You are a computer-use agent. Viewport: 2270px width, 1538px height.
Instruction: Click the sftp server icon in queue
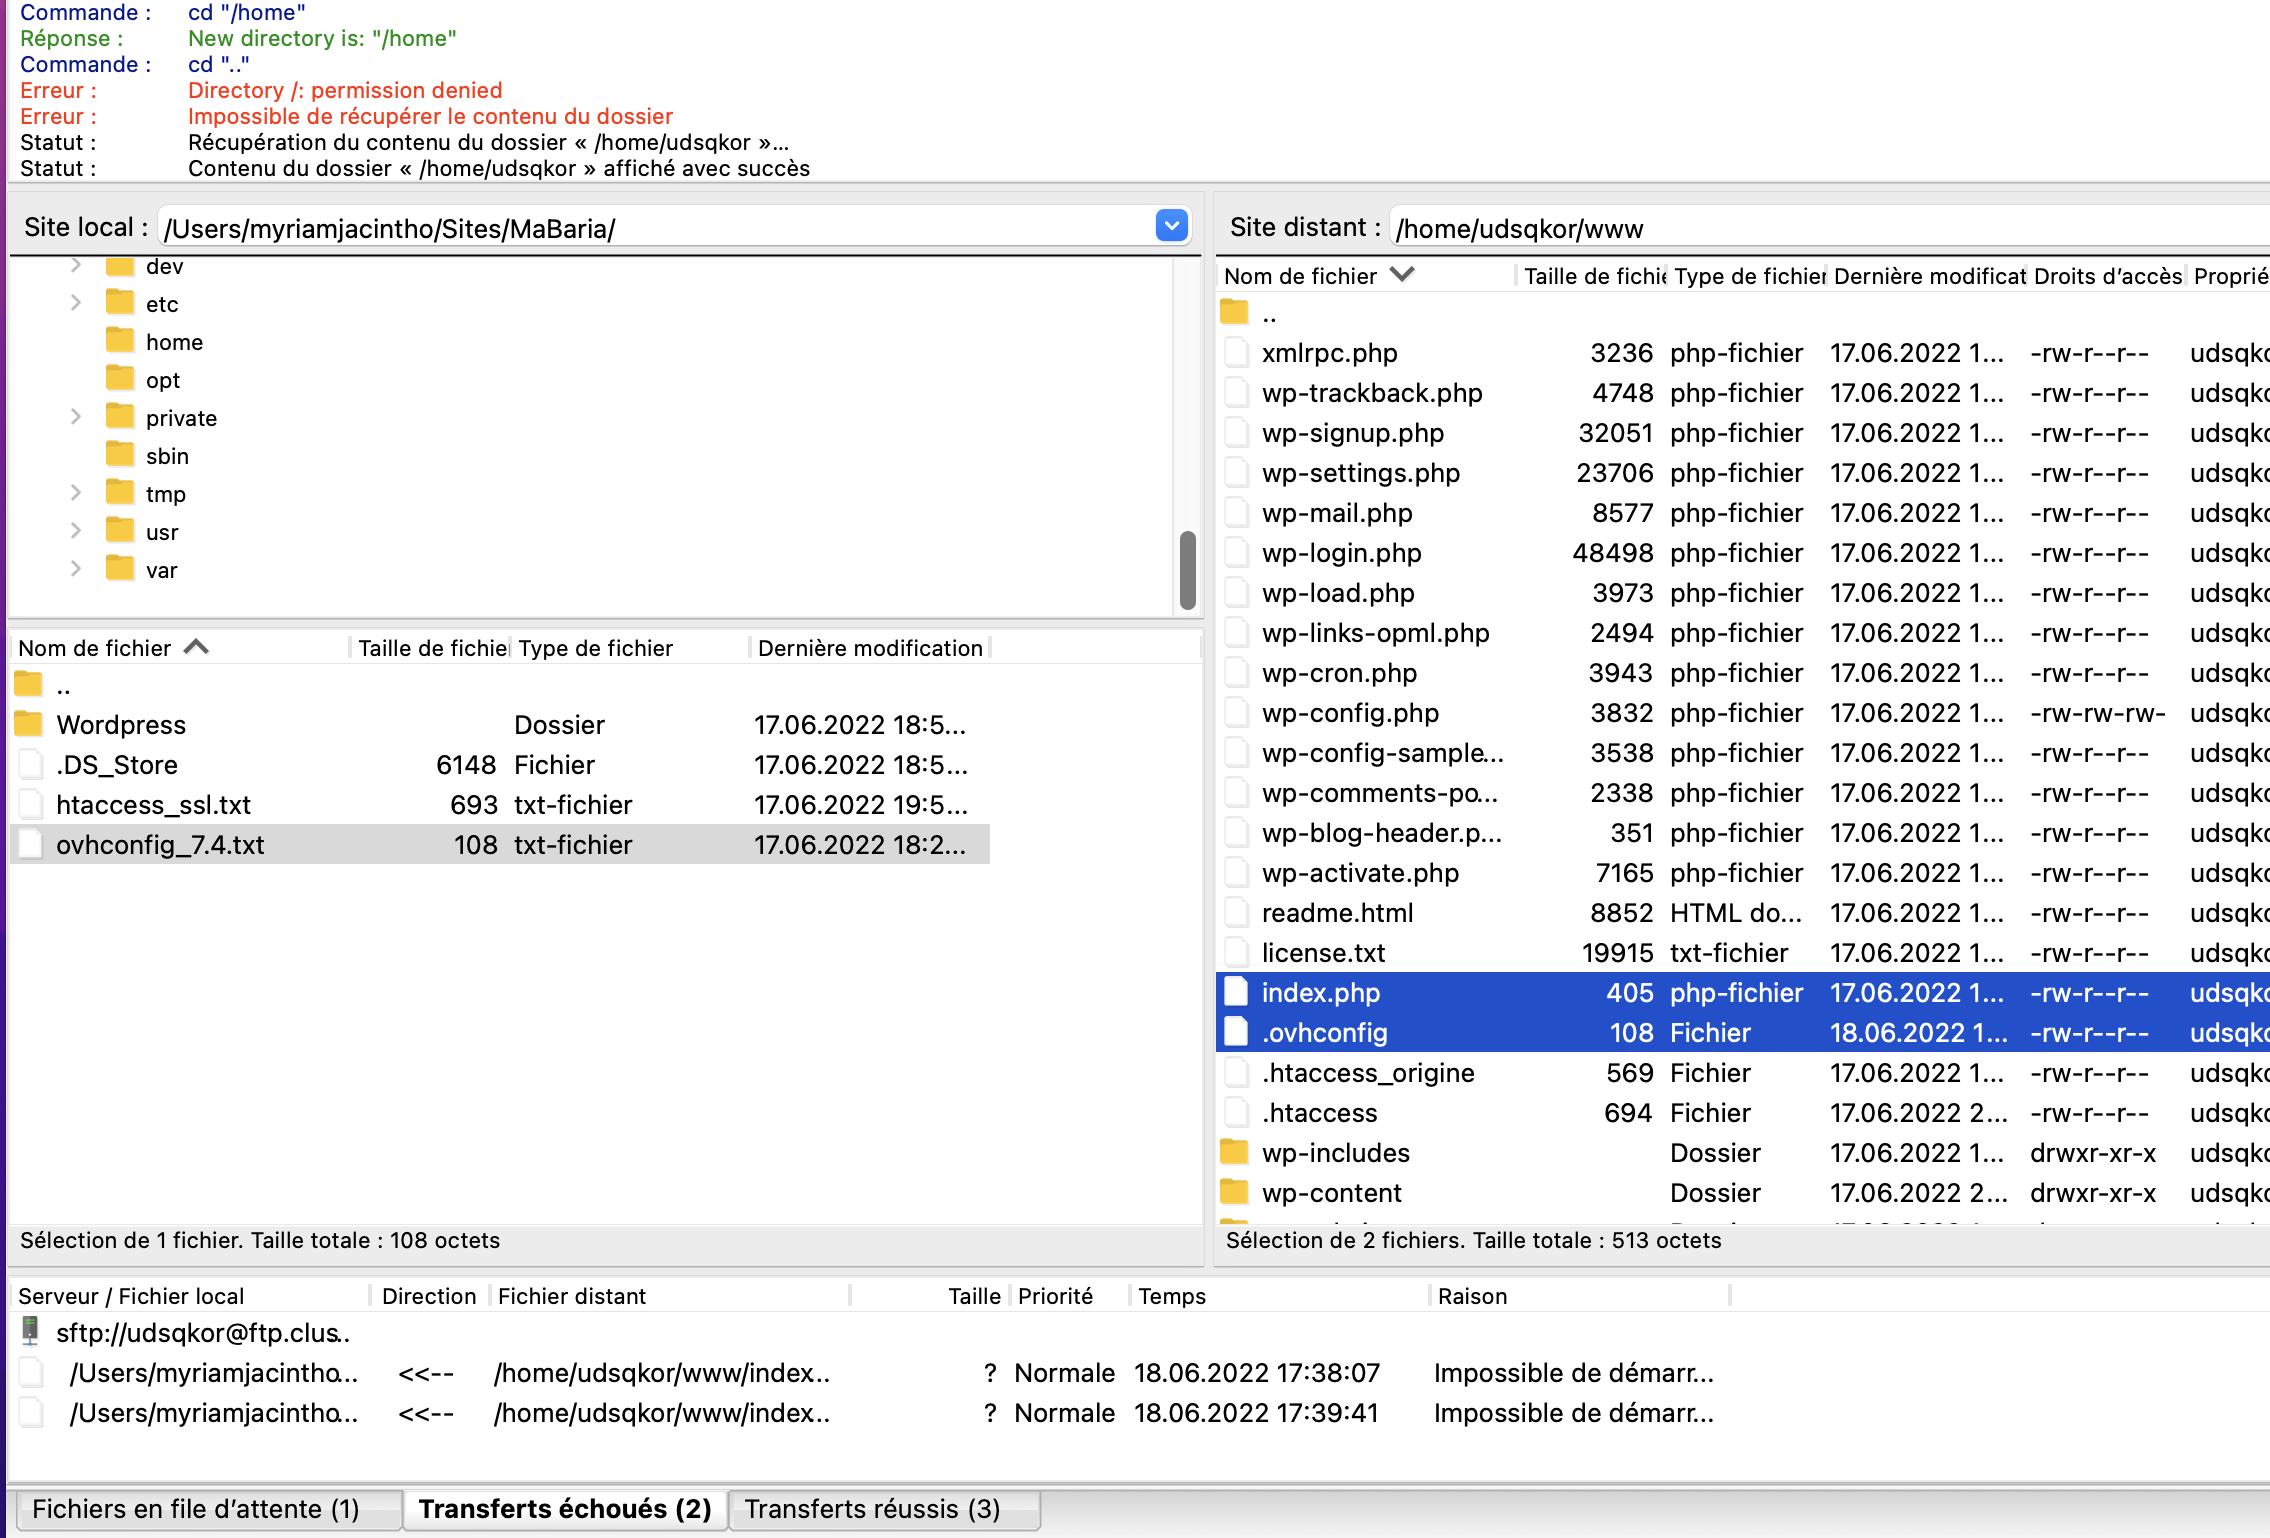point(31,1331)
